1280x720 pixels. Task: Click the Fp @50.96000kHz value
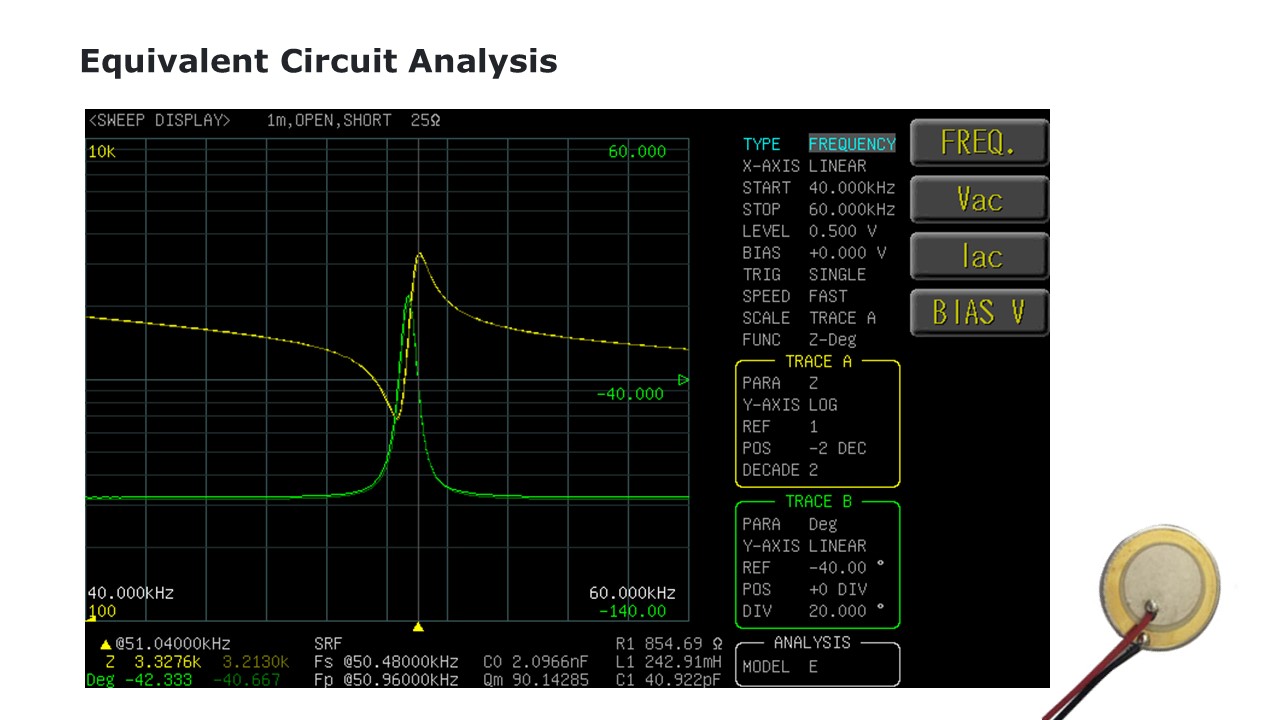[x=386, y=680]
